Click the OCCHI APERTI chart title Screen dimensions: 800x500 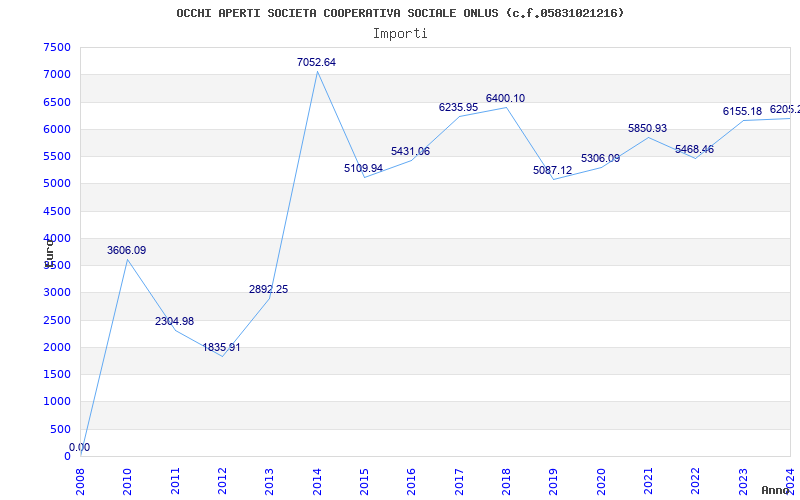400,13
